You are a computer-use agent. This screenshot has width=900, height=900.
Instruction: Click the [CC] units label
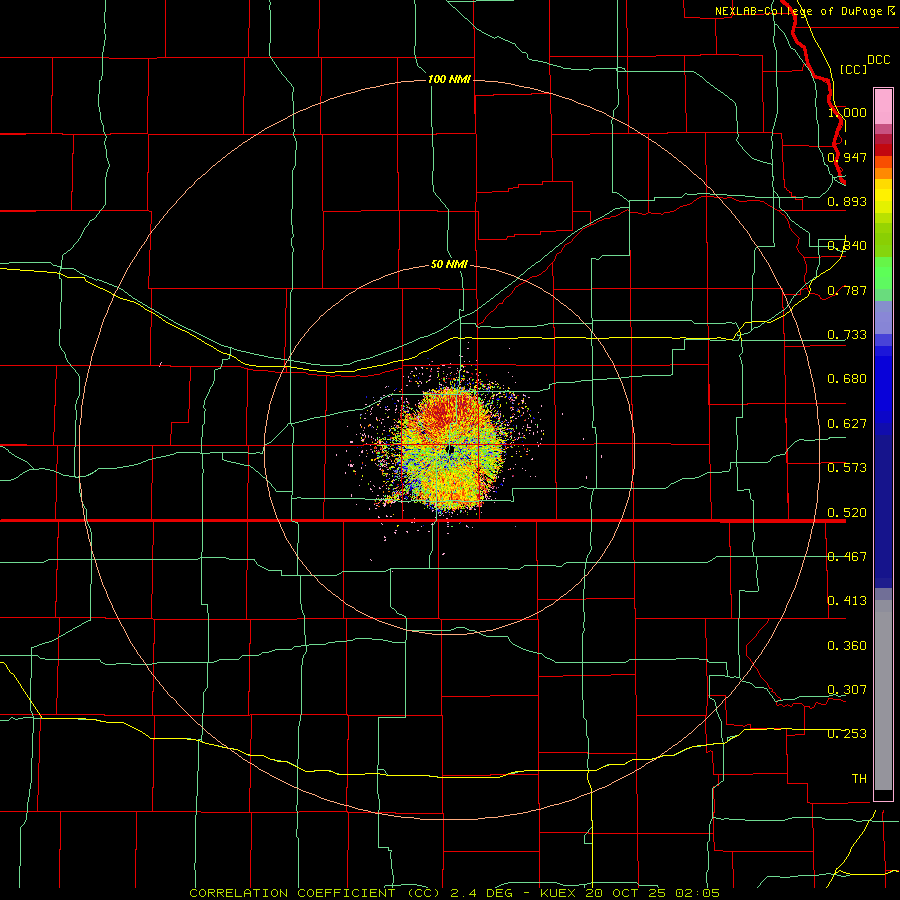click(x=853, y=69)
